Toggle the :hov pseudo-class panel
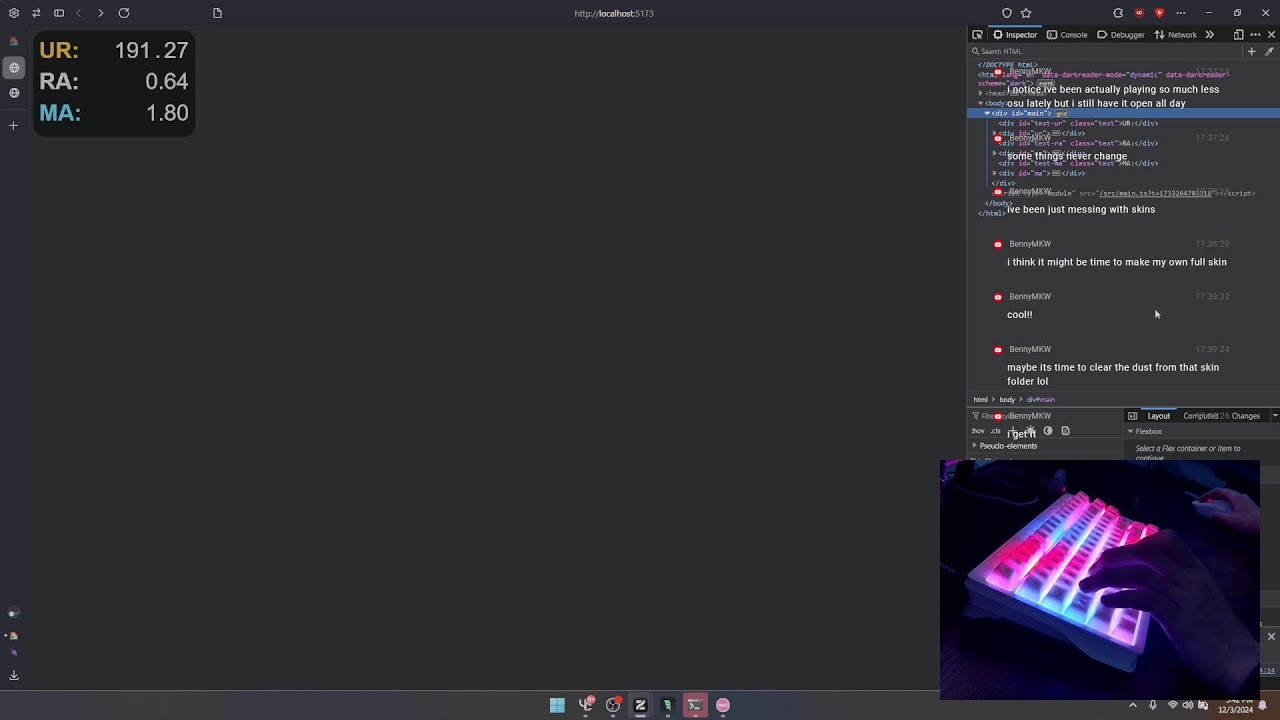Screen dimensions: 1280x720 click(978, 431)
